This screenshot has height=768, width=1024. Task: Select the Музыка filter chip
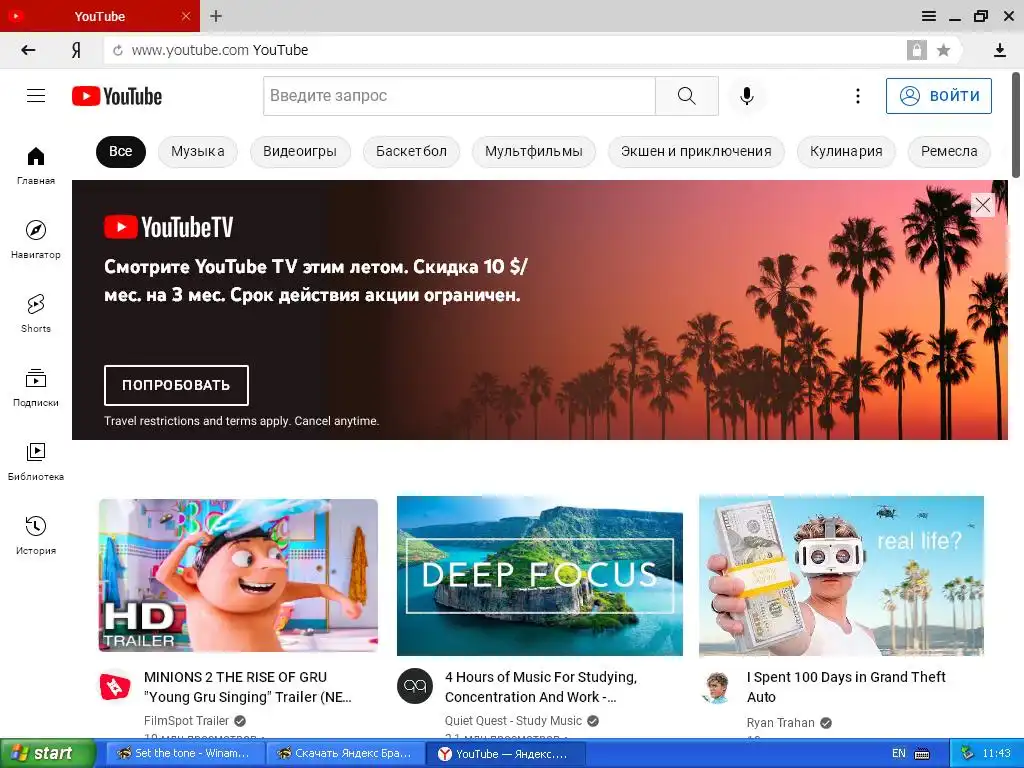pyautogui.click(x=198, y=152)
